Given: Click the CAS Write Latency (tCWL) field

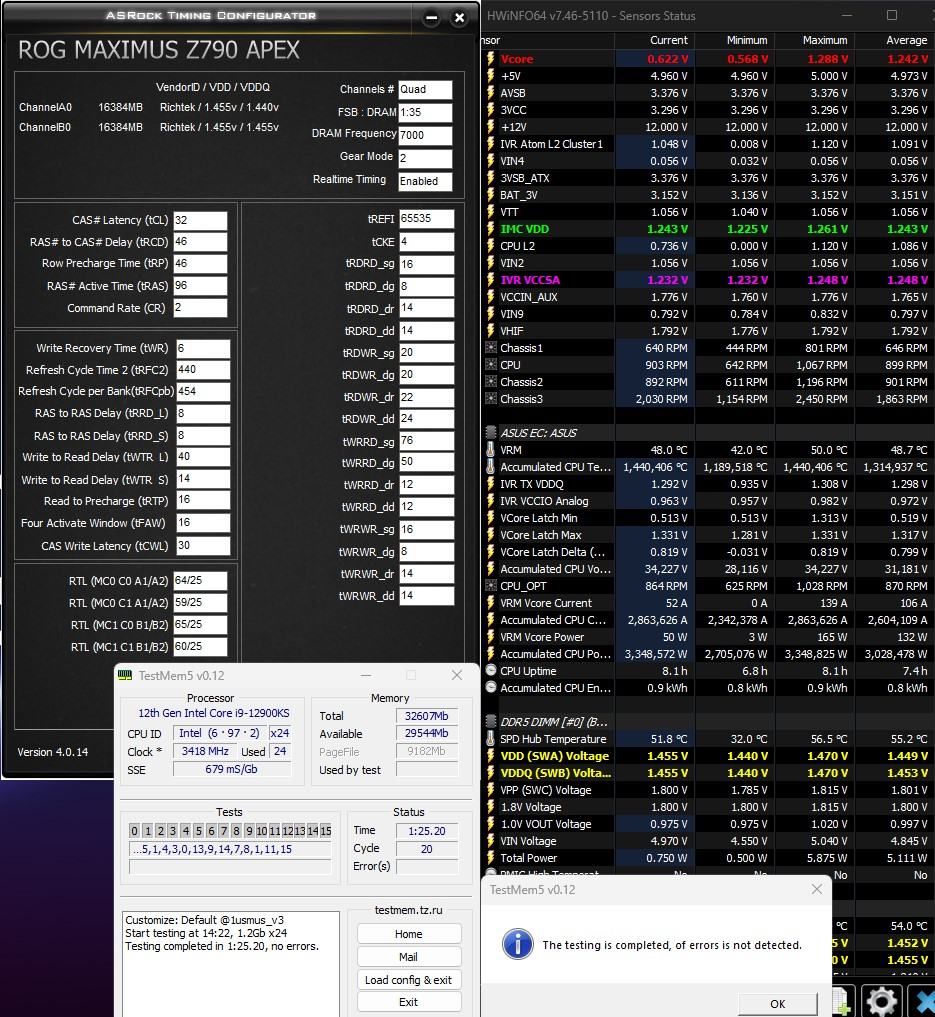Looking at the screenshot, I should [203, 545].
